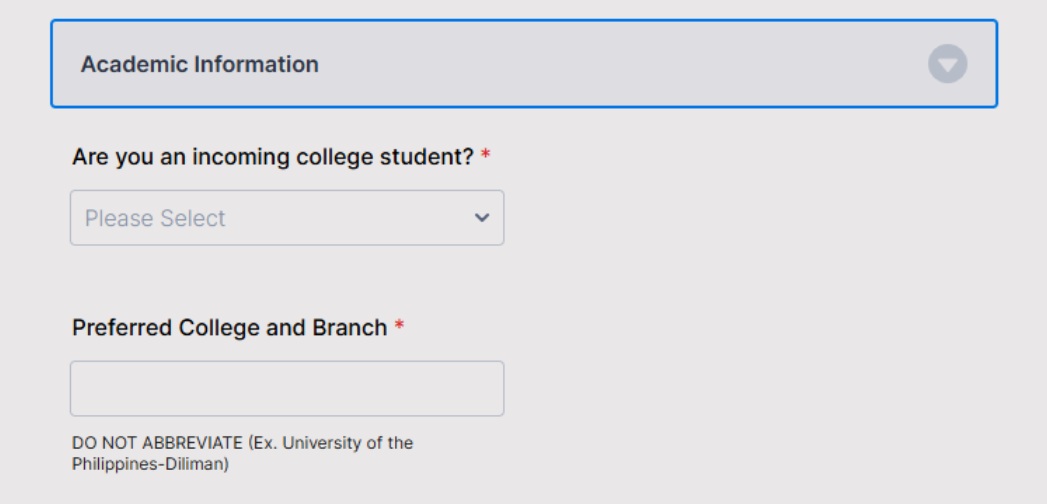Click the Philippines-Diliman example text
1047x504 pixels.
click(x=150, y=464)
